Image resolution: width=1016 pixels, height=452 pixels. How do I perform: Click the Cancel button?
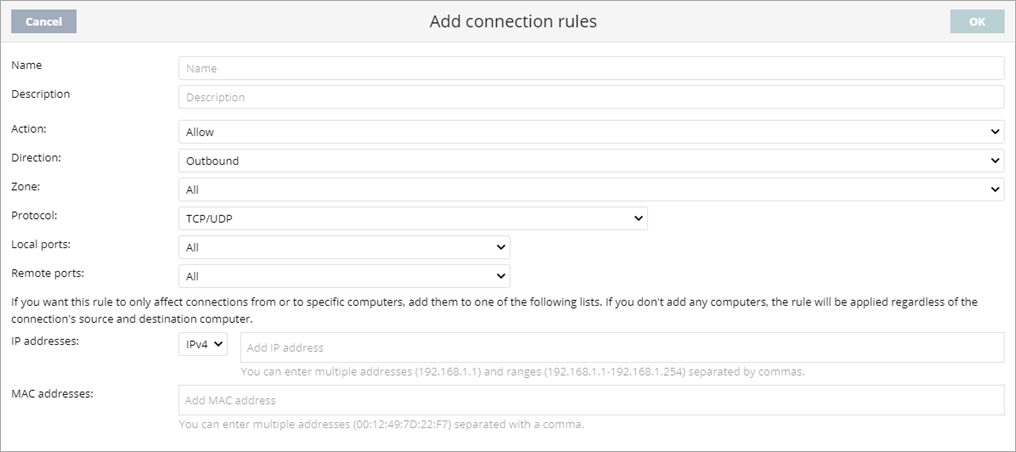click(43, 22)
